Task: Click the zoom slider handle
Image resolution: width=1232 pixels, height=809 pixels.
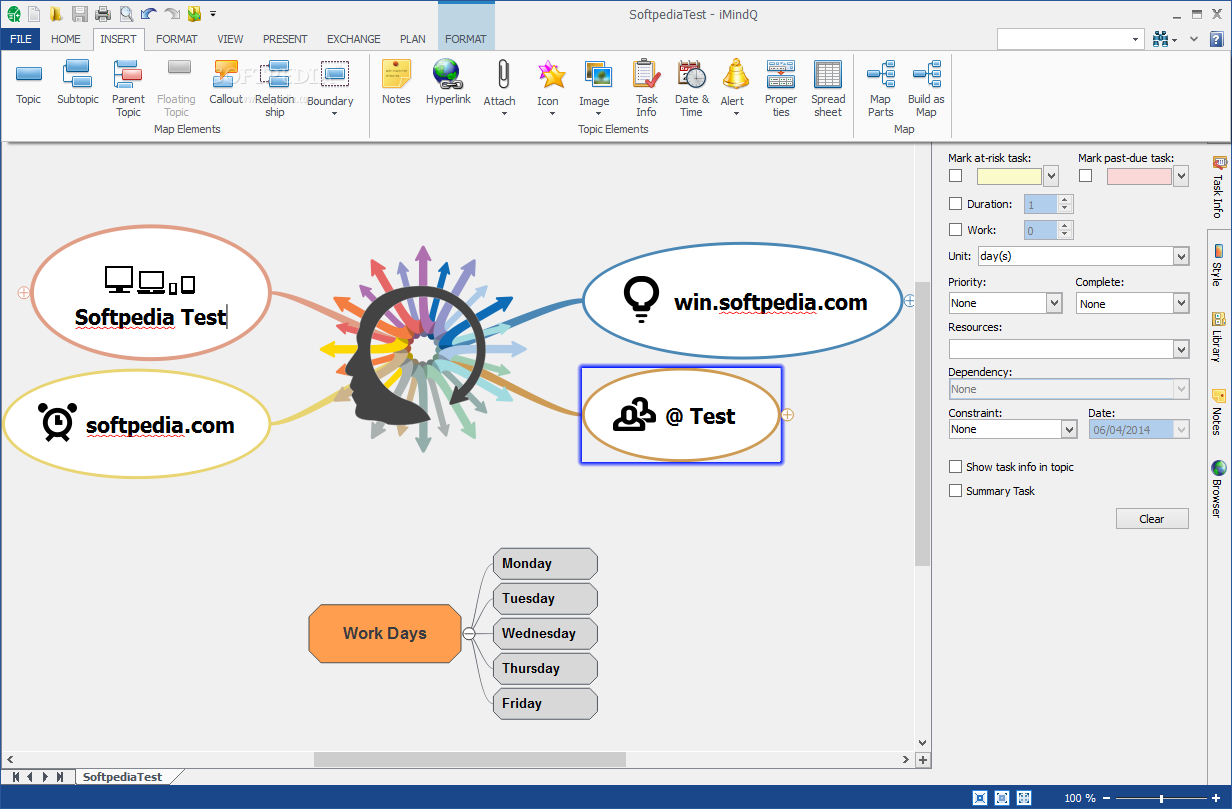Action: pos(1161,798)
